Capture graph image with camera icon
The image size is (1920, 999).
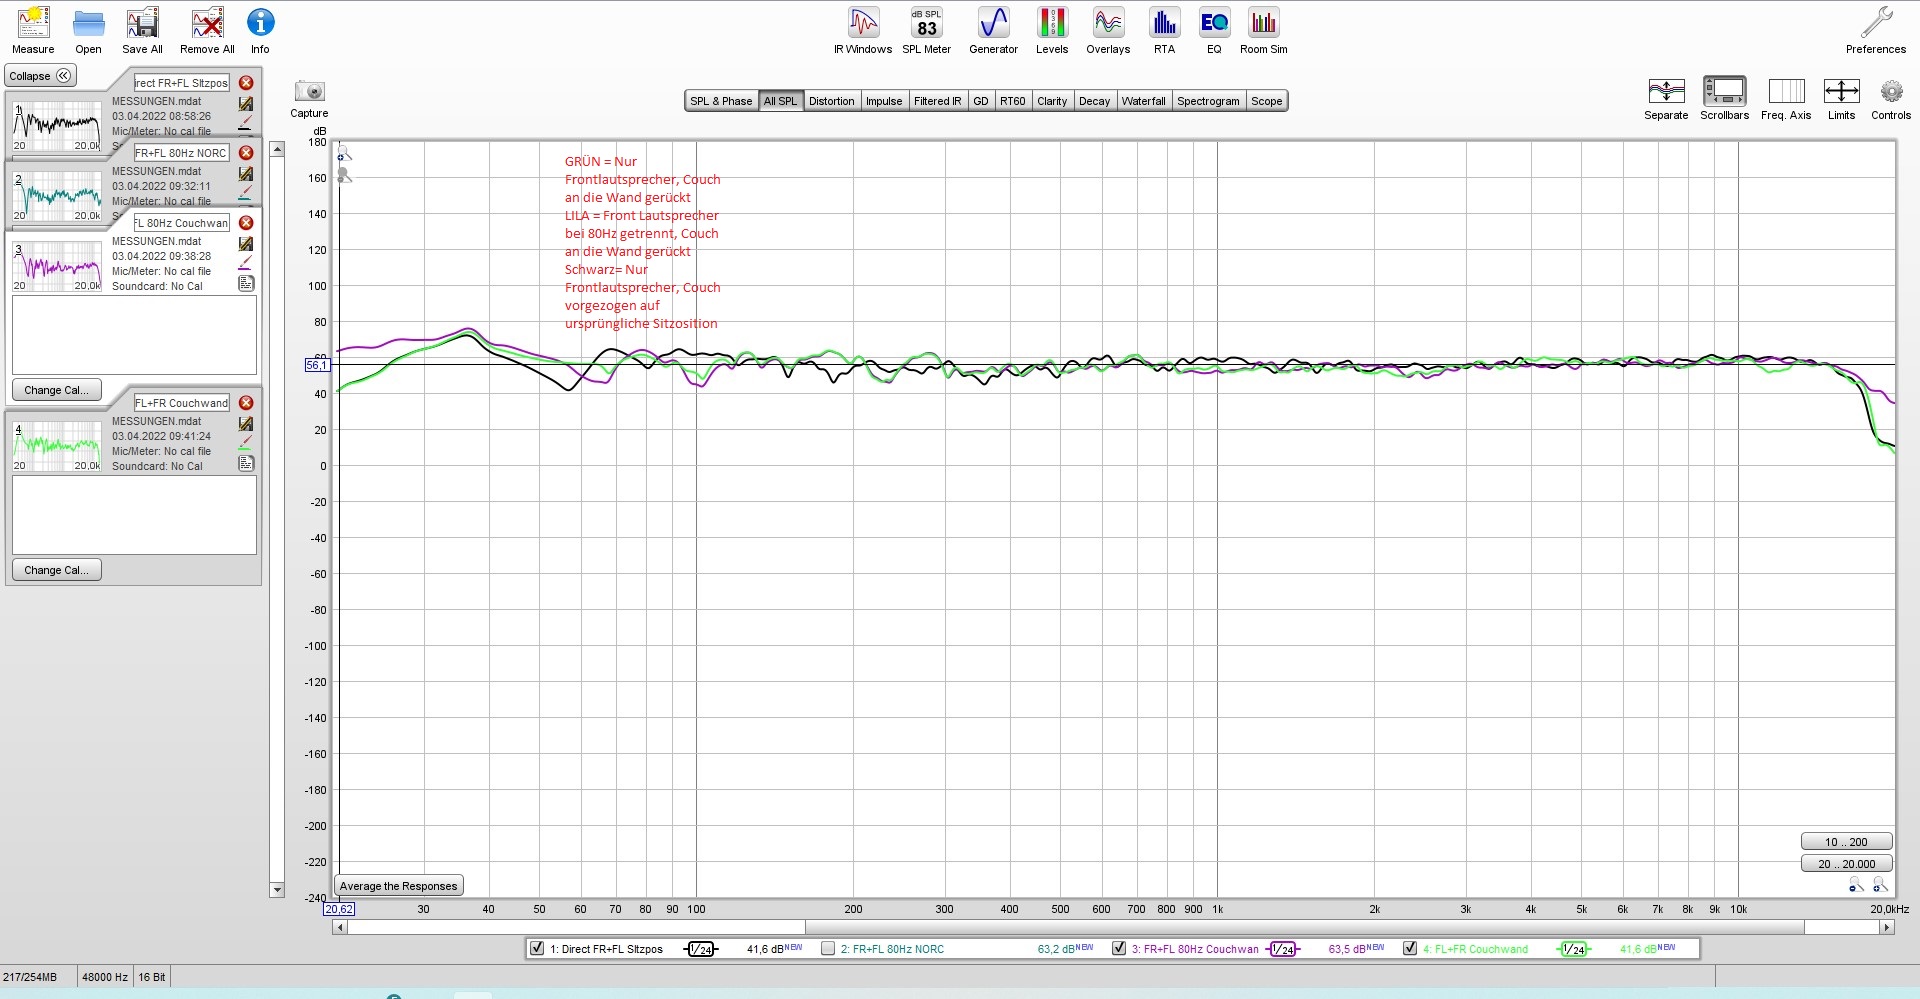(310, 92)
